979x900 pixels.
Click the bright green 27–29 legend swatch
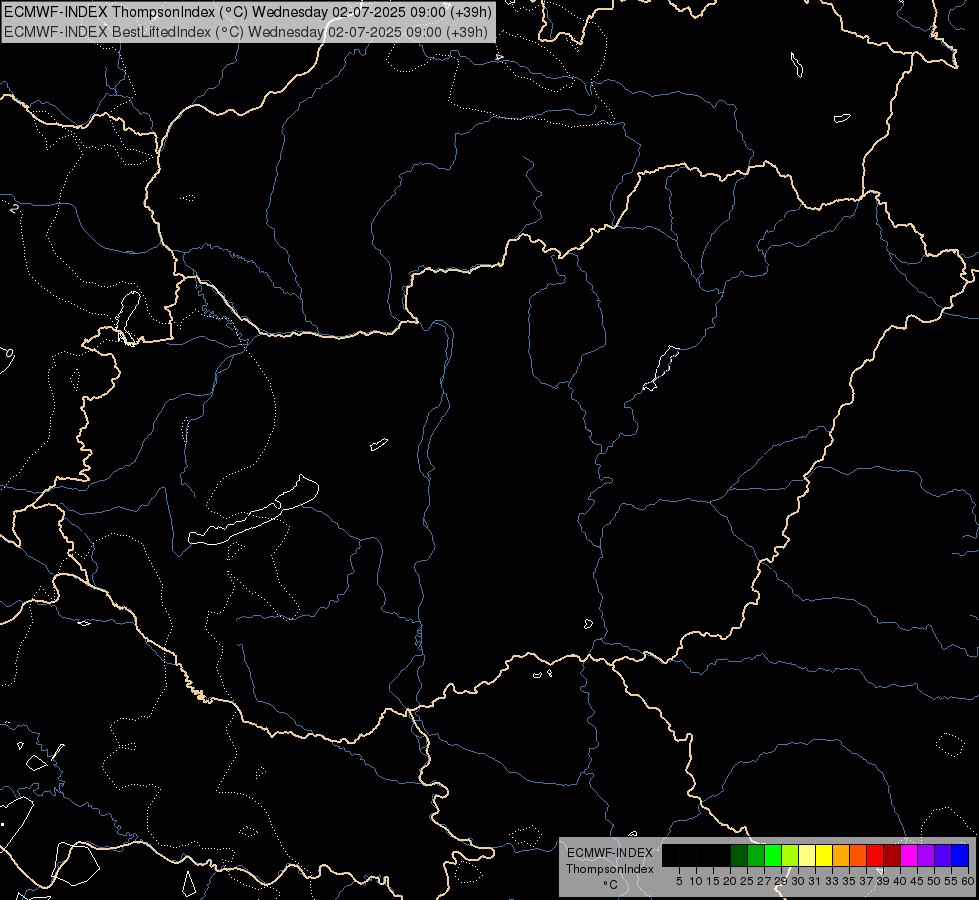[x=773, y=855]
